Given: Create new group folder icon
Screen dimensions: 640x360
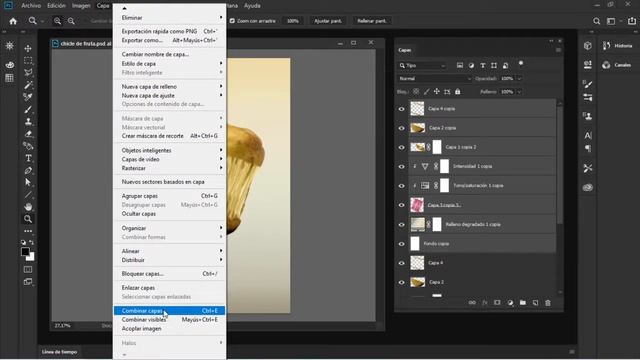Looking at the screenshot, I should click(522, 303).
